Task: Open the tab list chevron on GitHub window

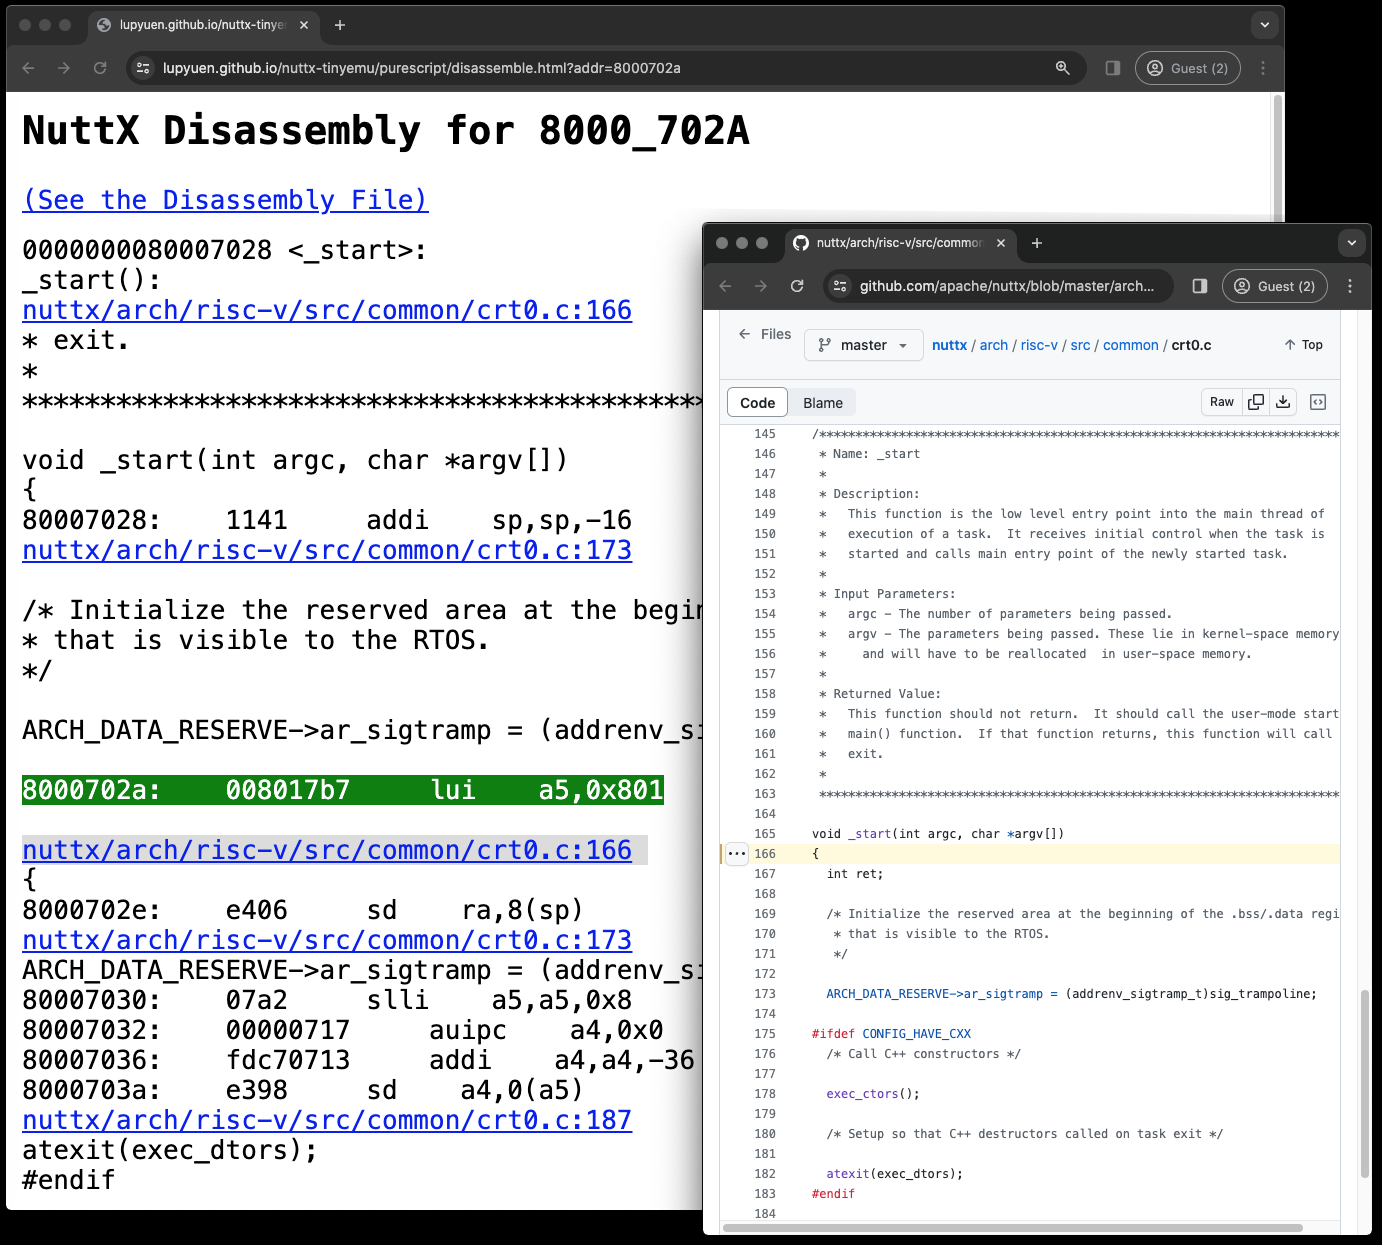Action: 1351,242
